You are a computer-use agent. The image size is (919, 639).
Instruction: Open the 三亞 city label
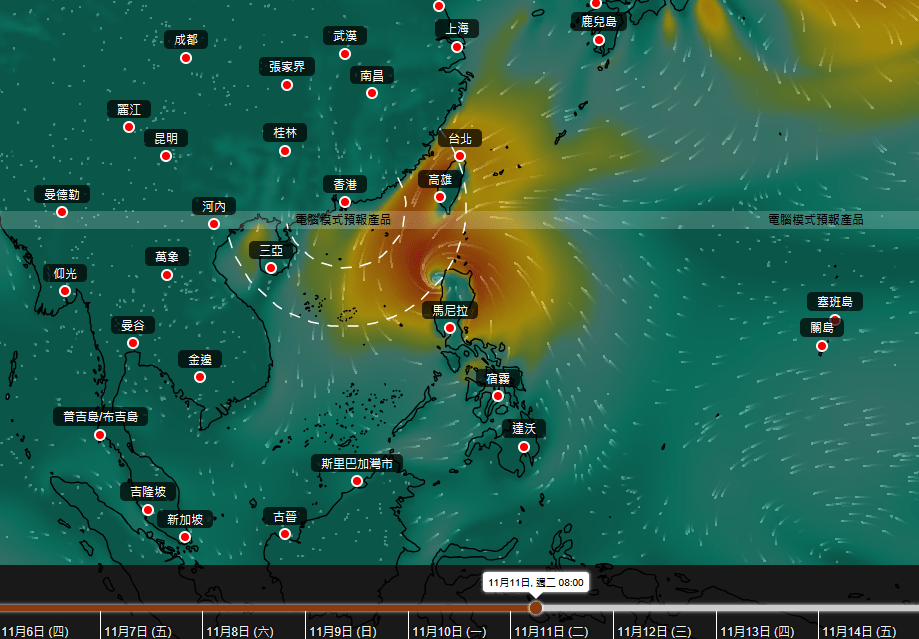pos(270,250)
